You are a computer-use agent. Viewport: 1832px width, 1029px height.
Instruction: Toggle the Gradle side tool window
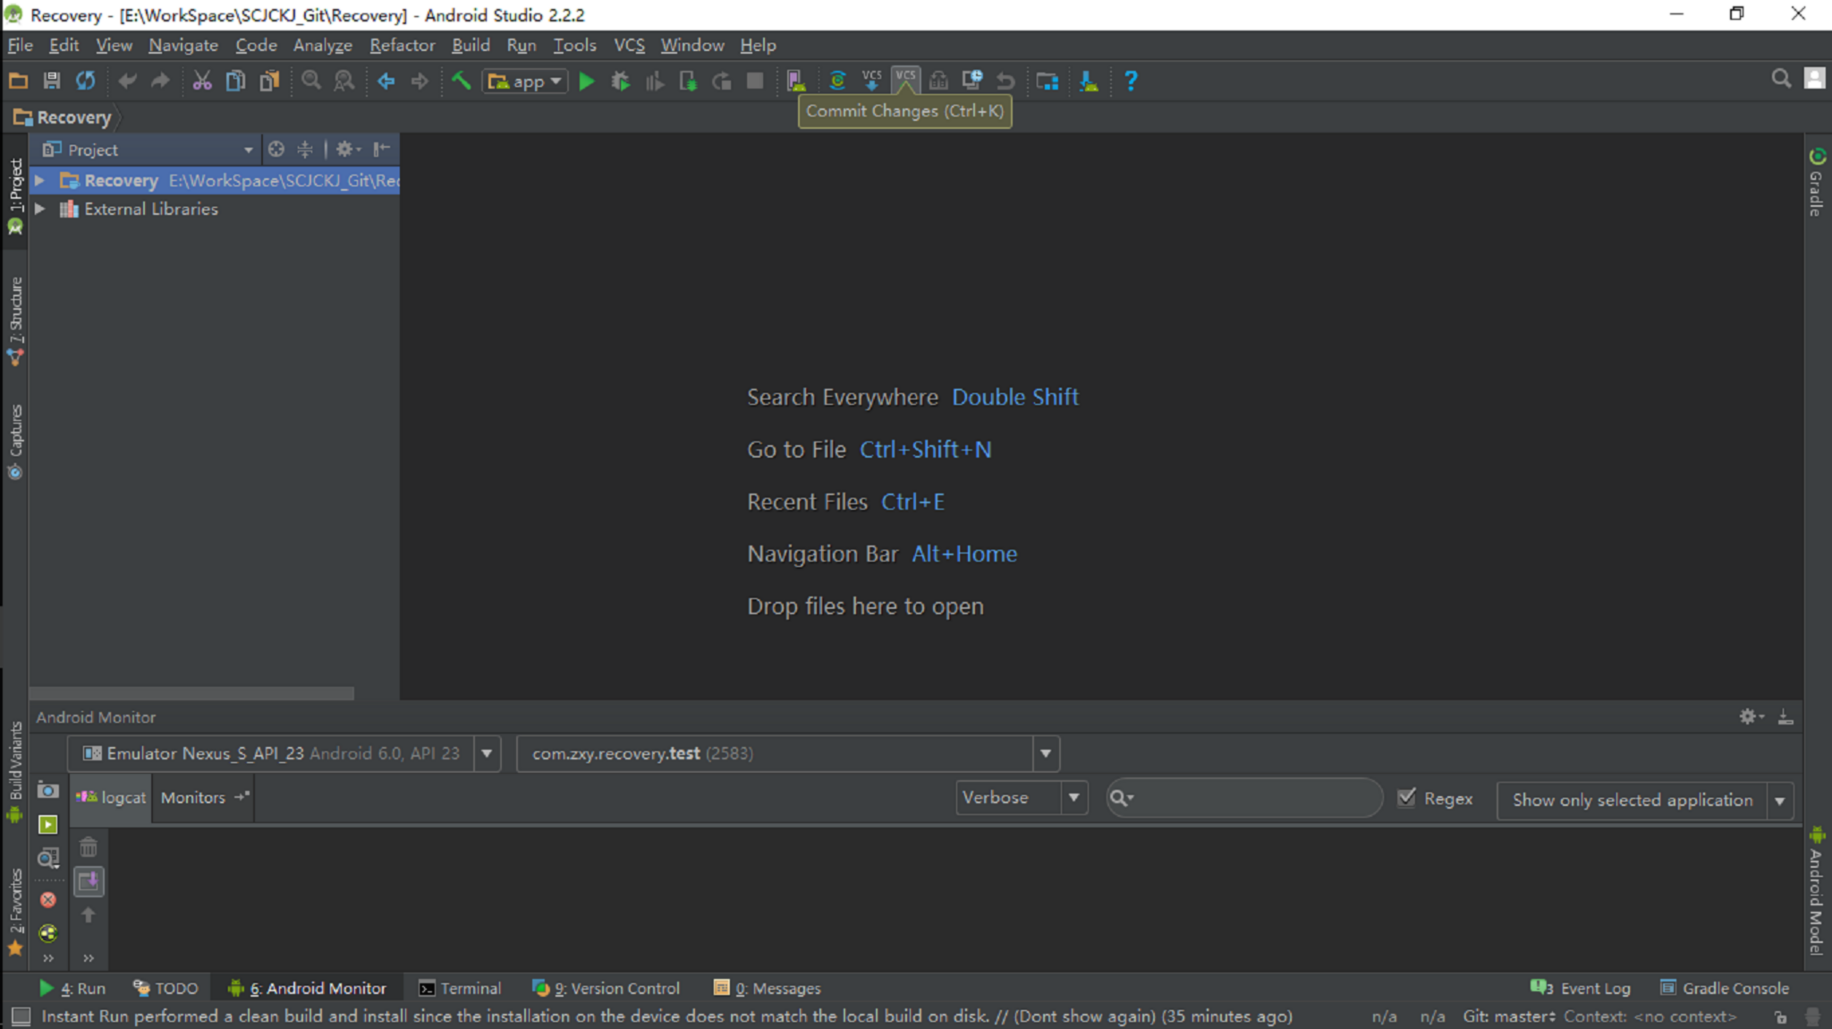coord(1817,182)
